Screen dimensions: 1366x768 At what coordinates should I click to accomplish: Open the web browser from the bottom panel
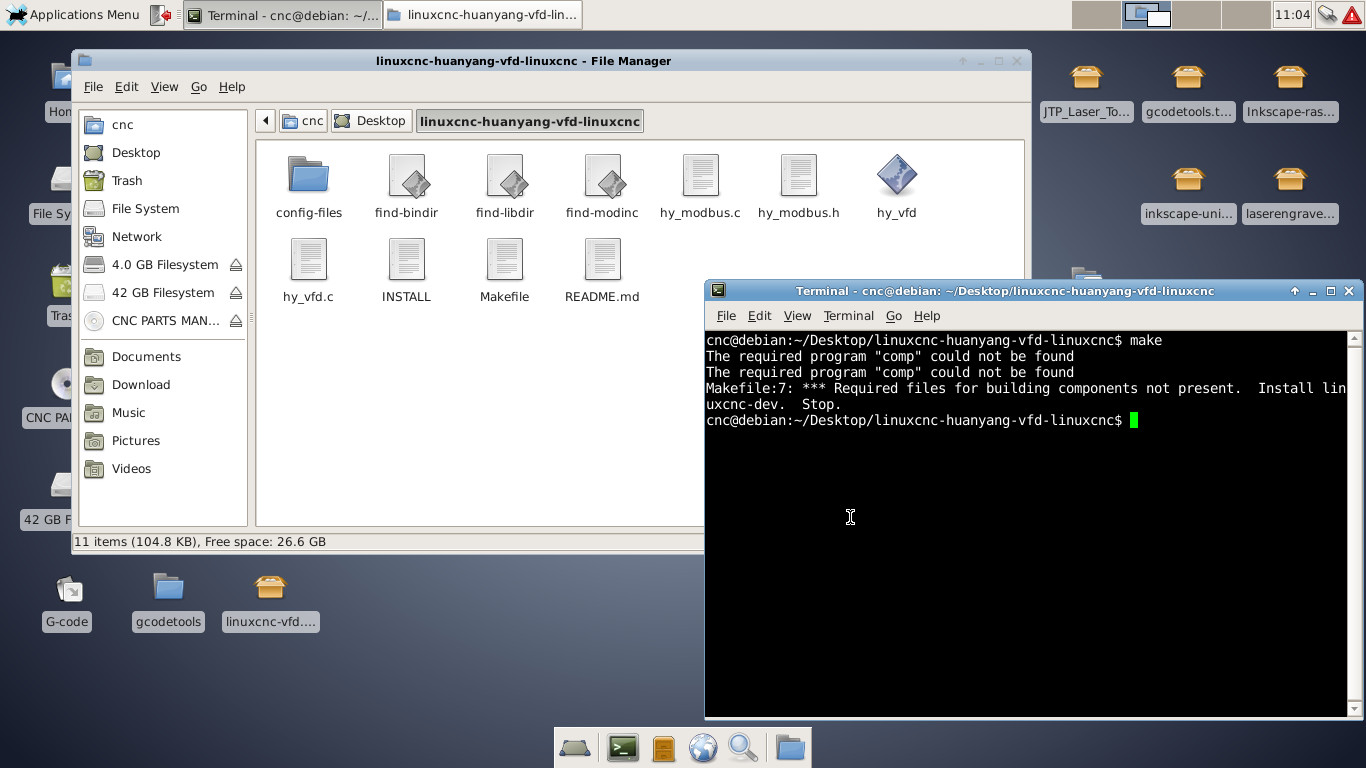(703, 748)
